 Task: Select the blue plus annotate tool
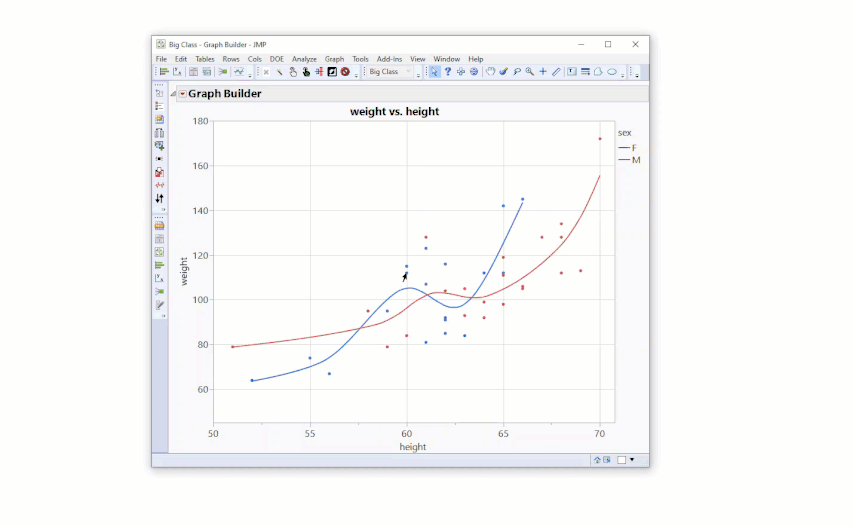coord(543,72)
